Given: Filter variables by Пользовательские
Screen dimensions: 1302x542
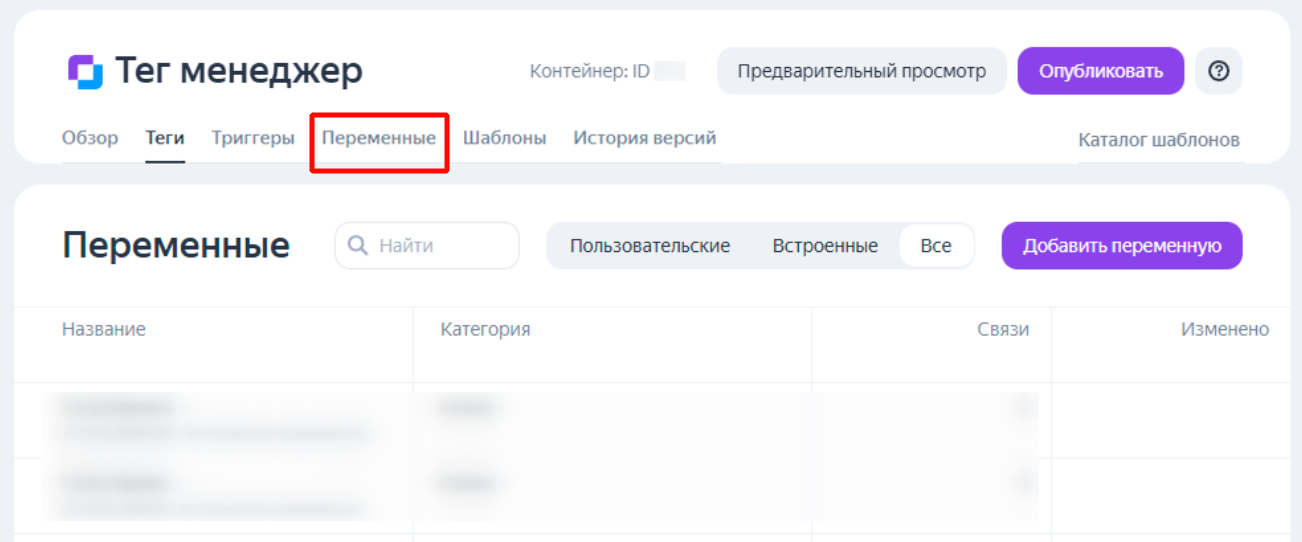Looking at the screenshot, I should [x=650, y=246].
